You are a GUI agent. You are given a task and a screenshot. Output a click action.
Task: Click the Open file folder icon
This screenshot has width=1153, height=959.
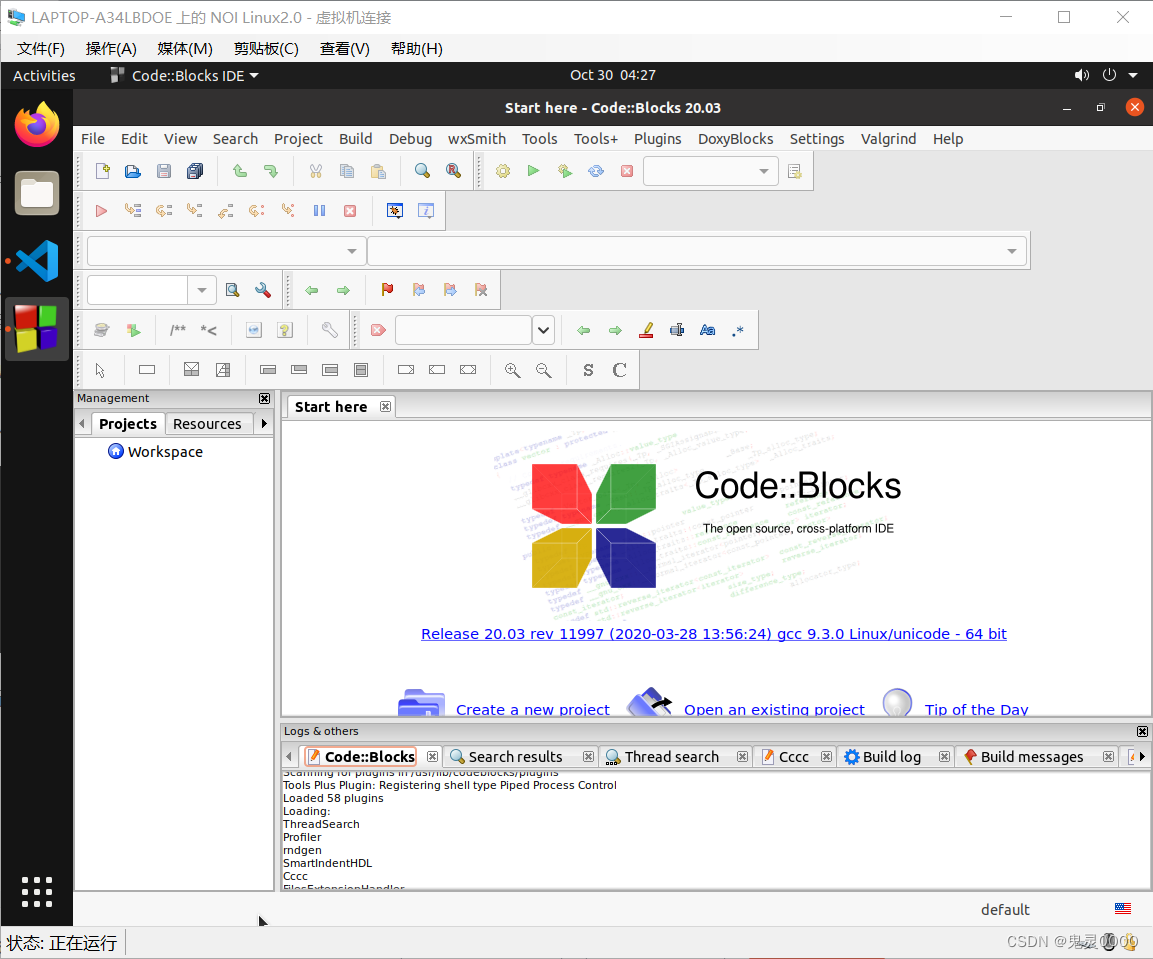[x=132, y=171]
